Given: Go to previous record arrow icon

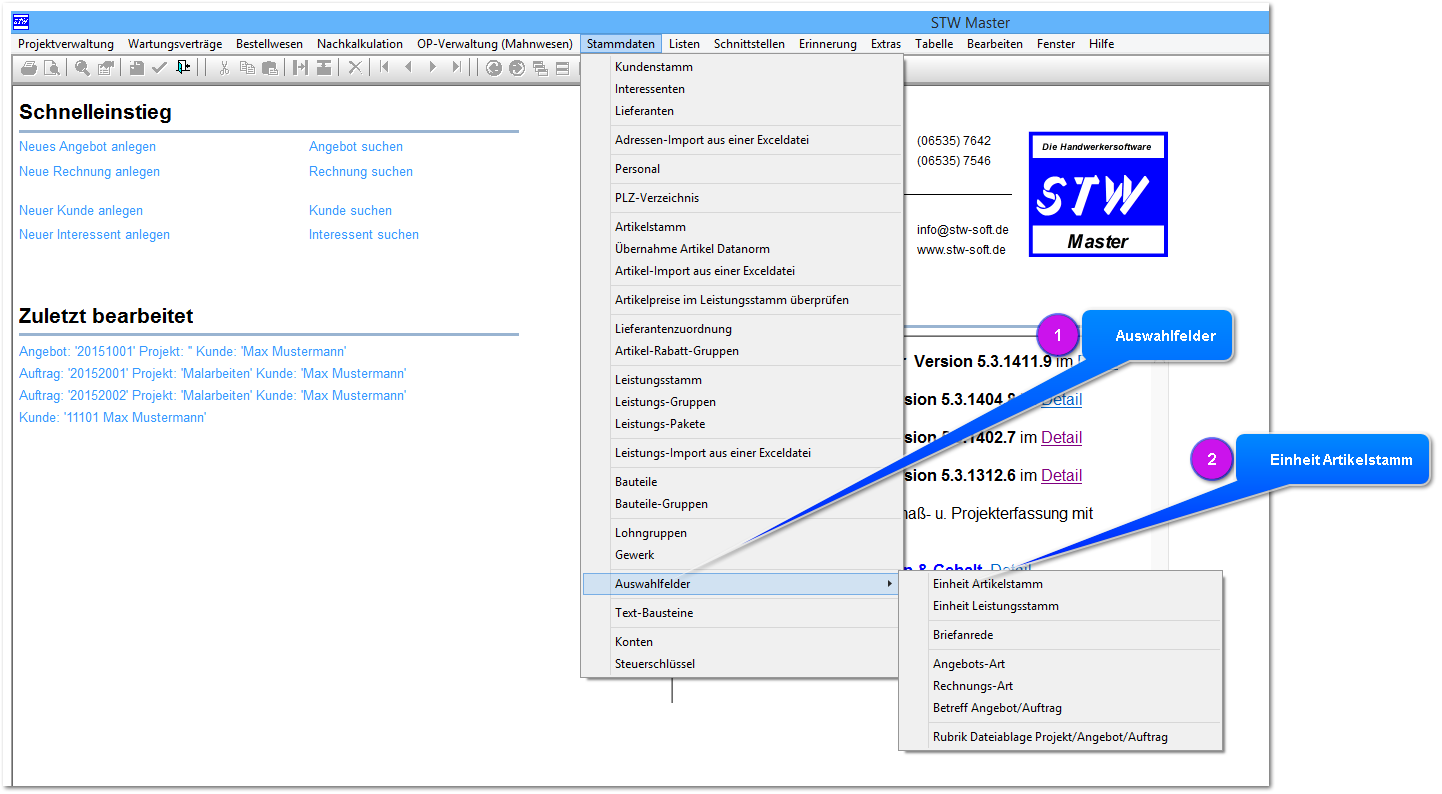Looking at the screenshot, I should (408, 67).
